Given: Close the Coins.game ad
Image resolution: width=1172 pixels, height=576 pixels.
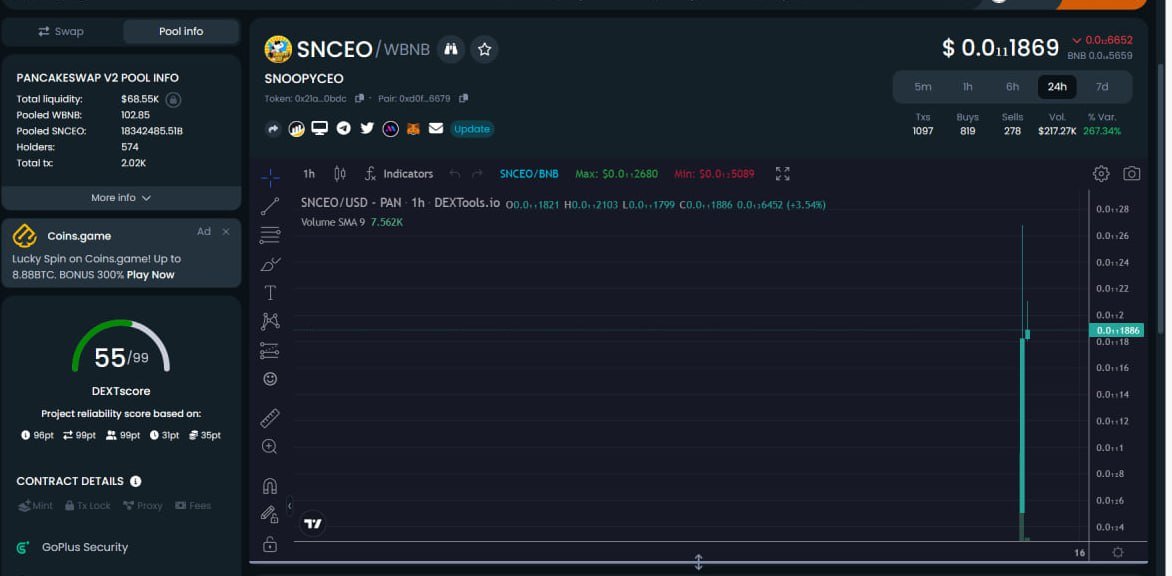Looking at the screenshot, I should click(226, 232).
